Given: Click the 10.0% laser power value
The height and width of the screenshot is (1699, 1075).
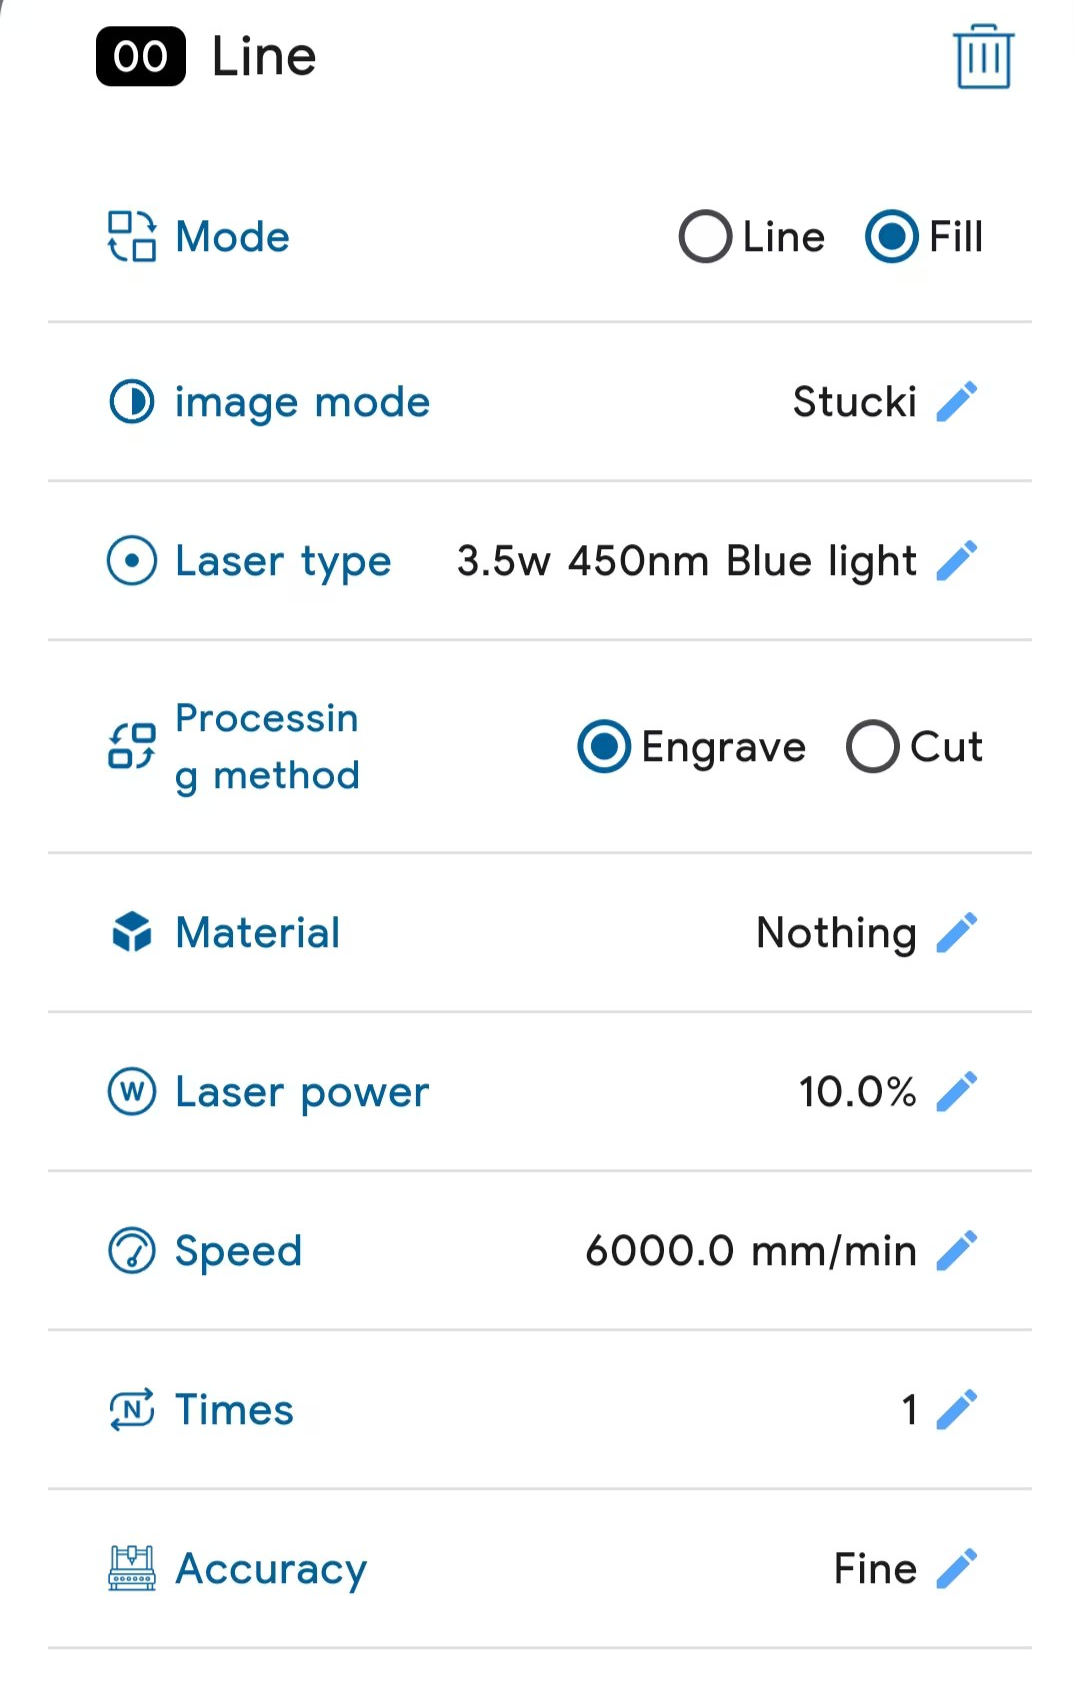Looking at the screenshot, I should [x=857, y=1092].
